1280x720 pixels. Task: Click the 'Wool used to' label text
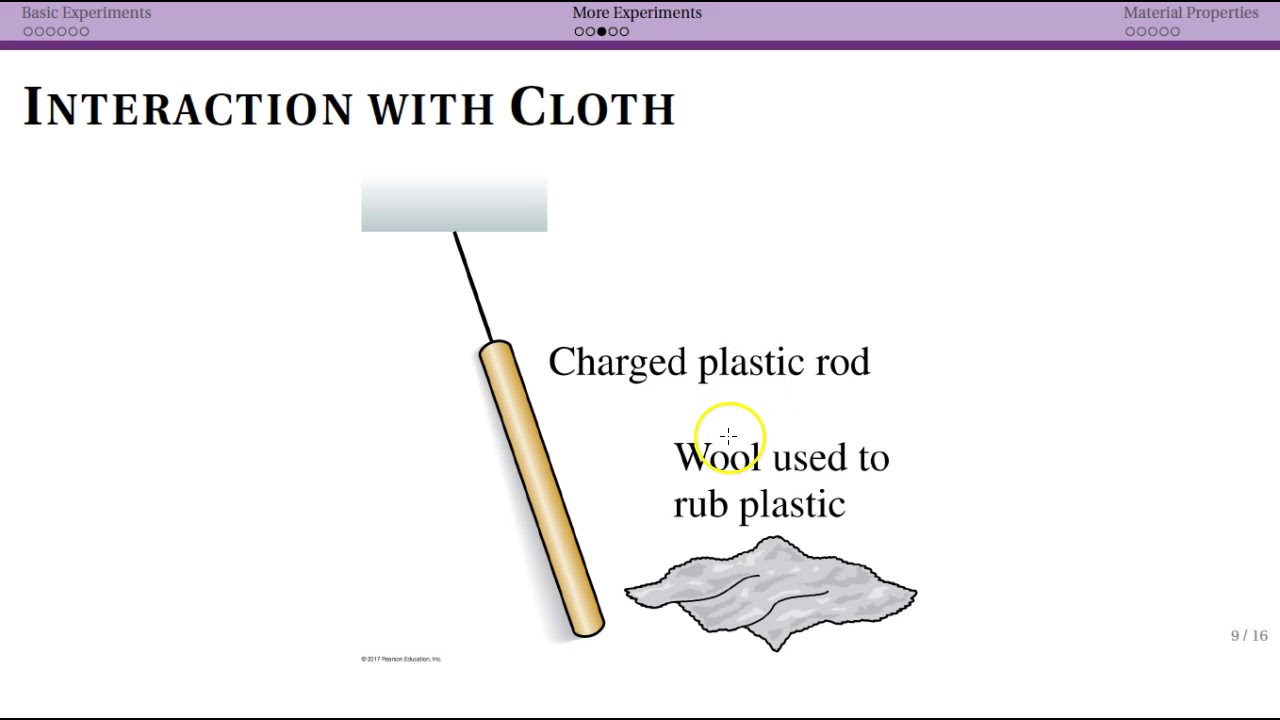[781, 458]
